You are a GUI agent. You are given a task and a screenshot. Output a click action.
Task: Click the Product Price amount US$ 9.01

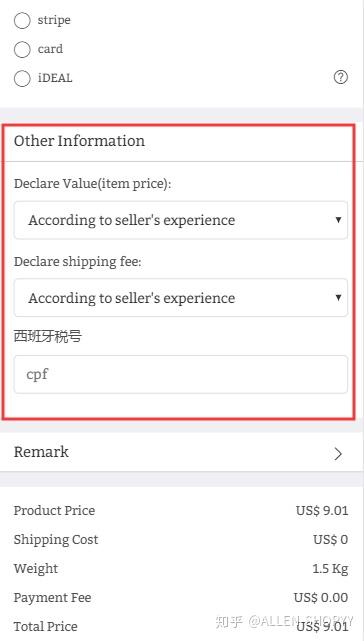(322, 511)
